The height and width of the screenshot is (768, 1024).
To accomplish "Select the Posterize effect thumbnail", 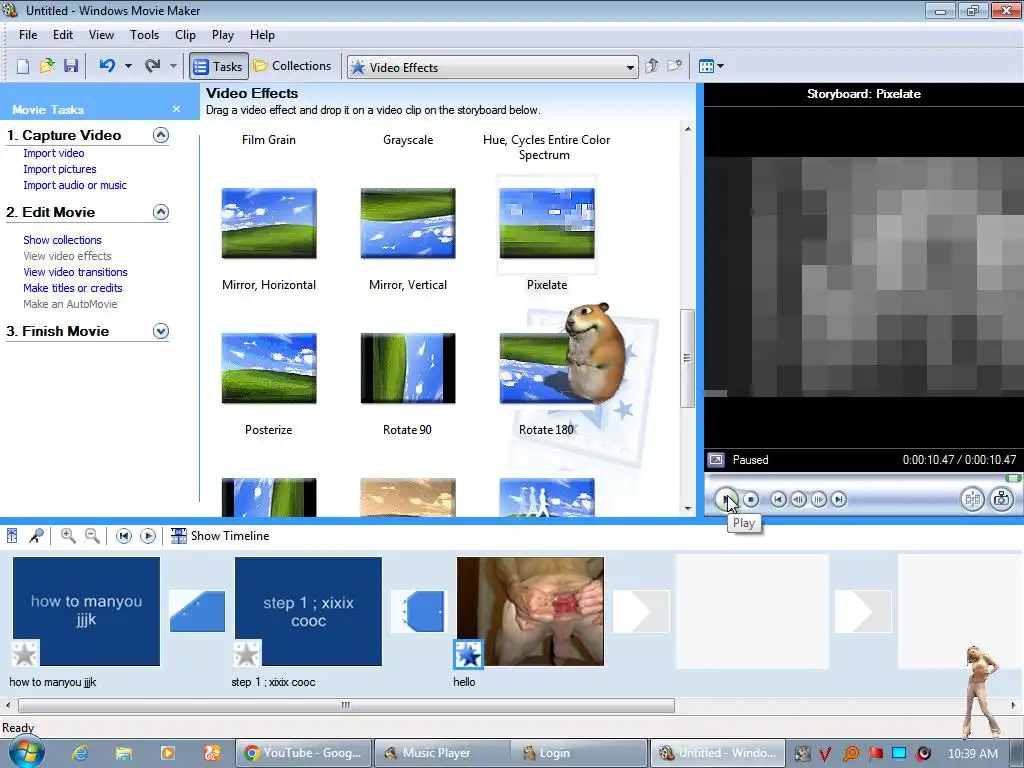I will pos(269,368).
